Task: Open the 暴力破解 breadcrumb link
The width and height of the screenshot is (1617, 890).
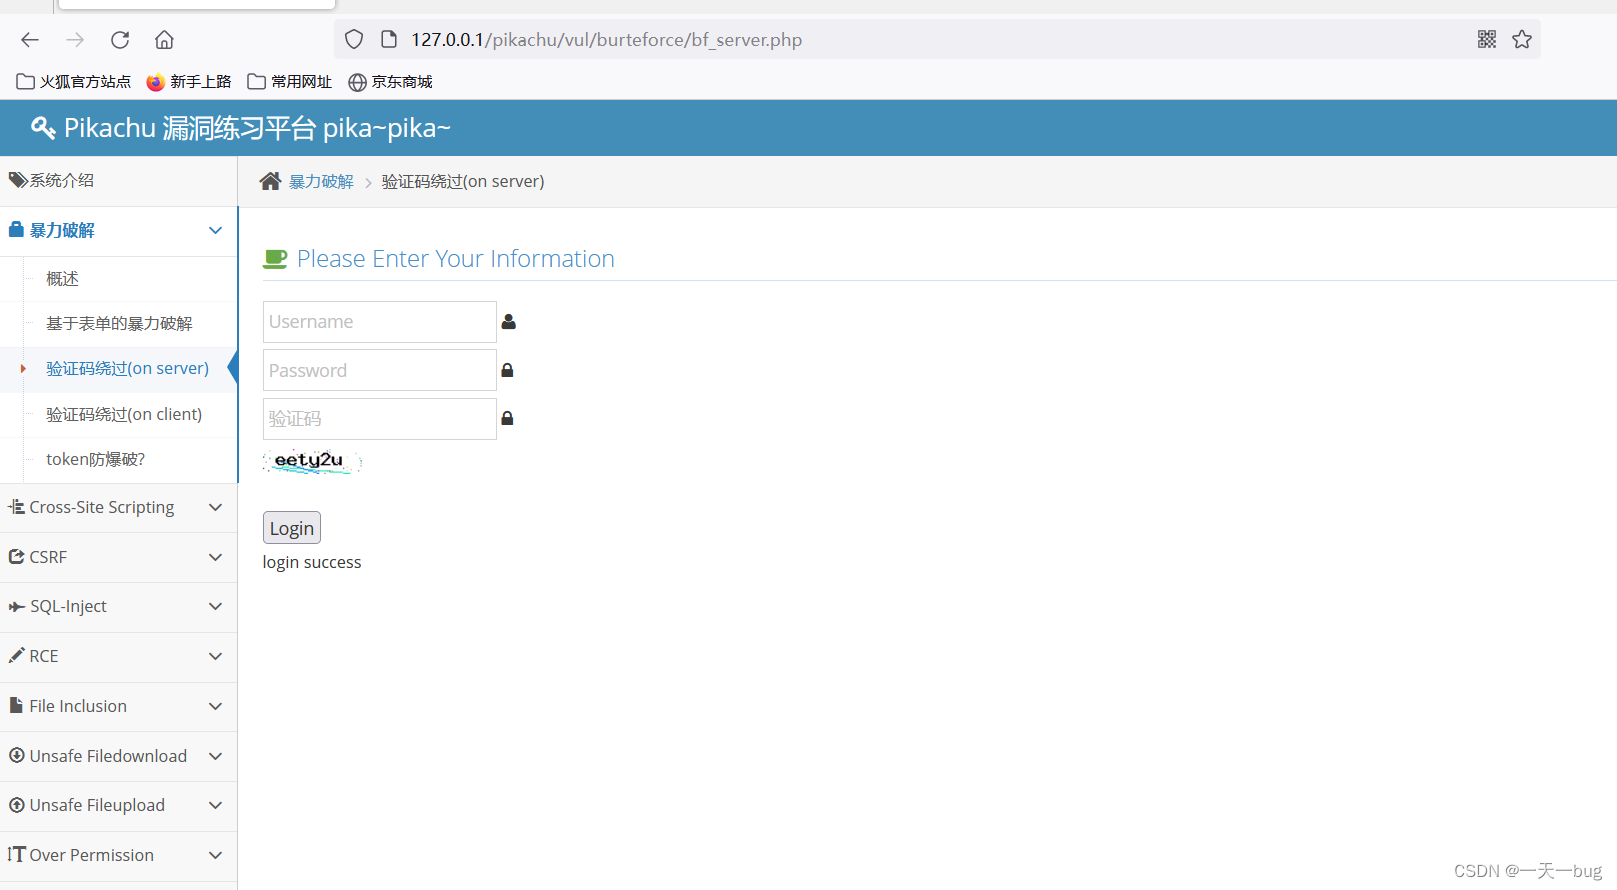Action: click(321, 181)
